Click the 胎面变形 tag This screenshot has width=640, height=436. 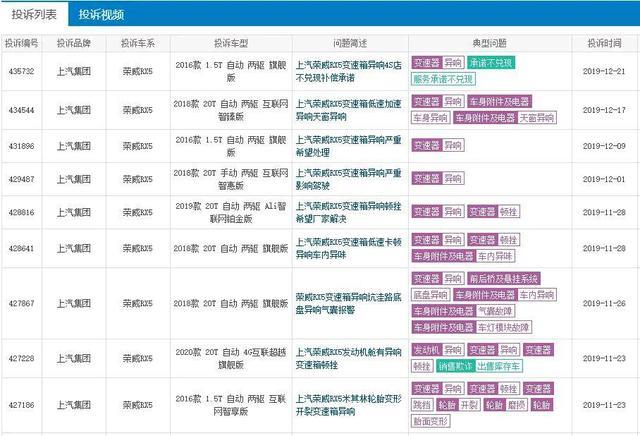pyautogui.click(x=431, y=421)
